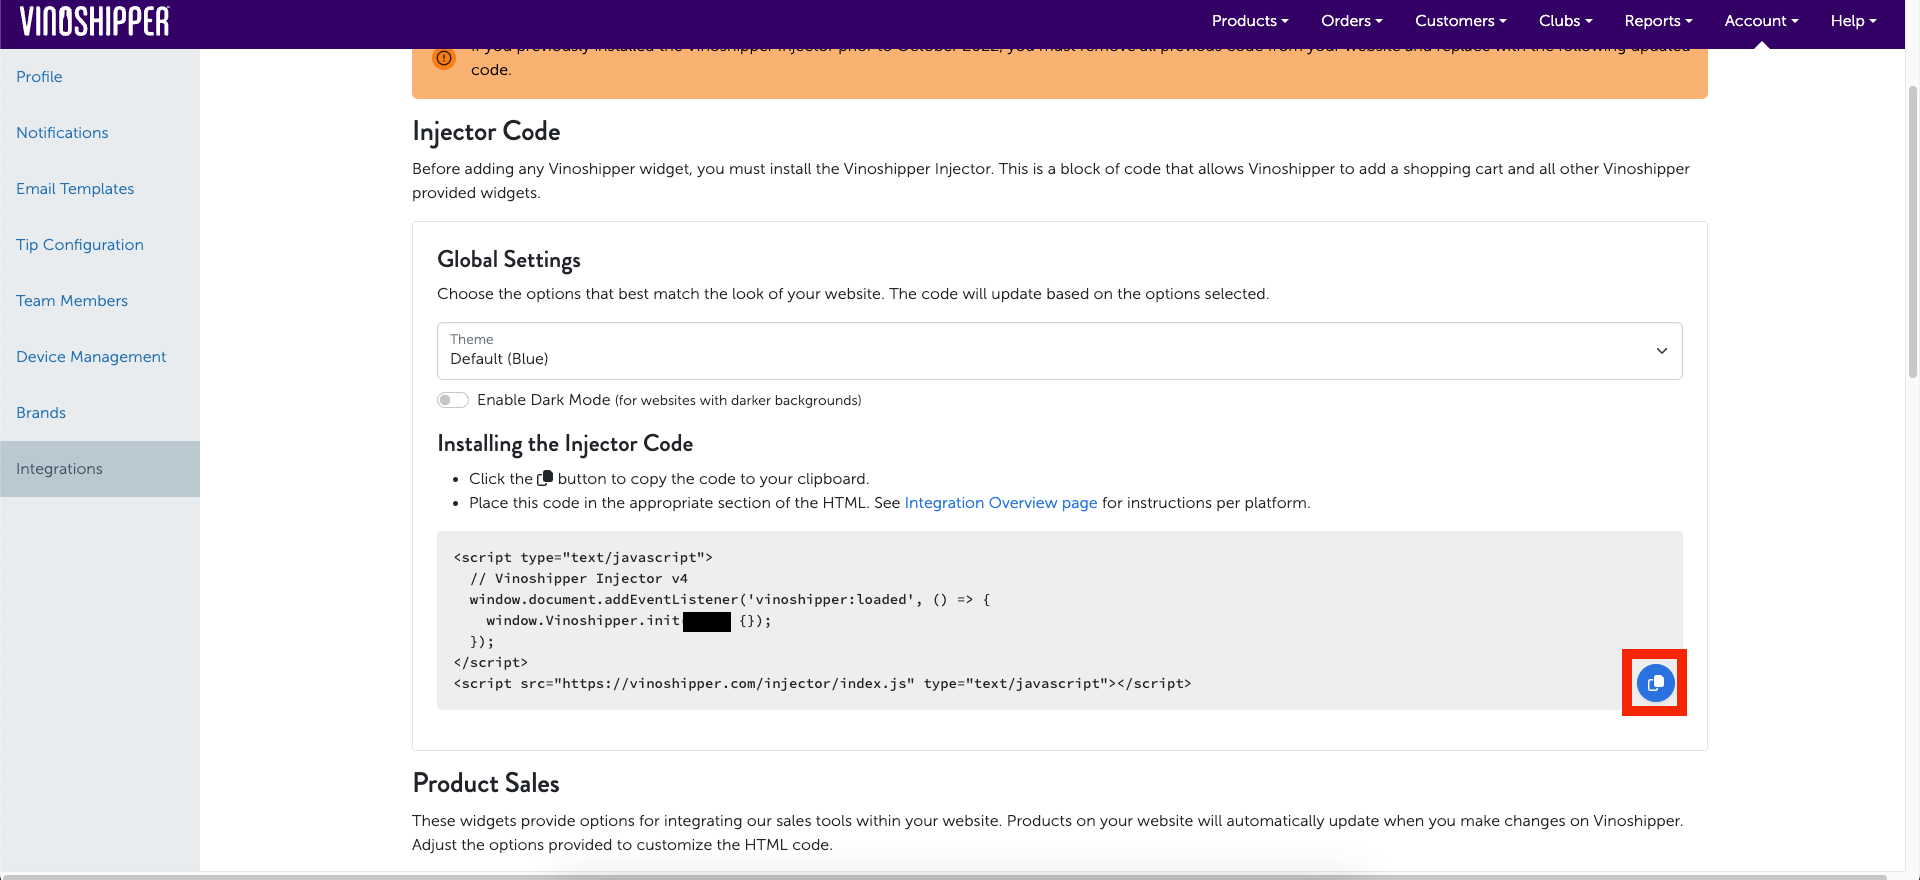Screen dimensions: 1920x880
Task: Select Integrations in sidebar
Action: (x=100, y=469)
